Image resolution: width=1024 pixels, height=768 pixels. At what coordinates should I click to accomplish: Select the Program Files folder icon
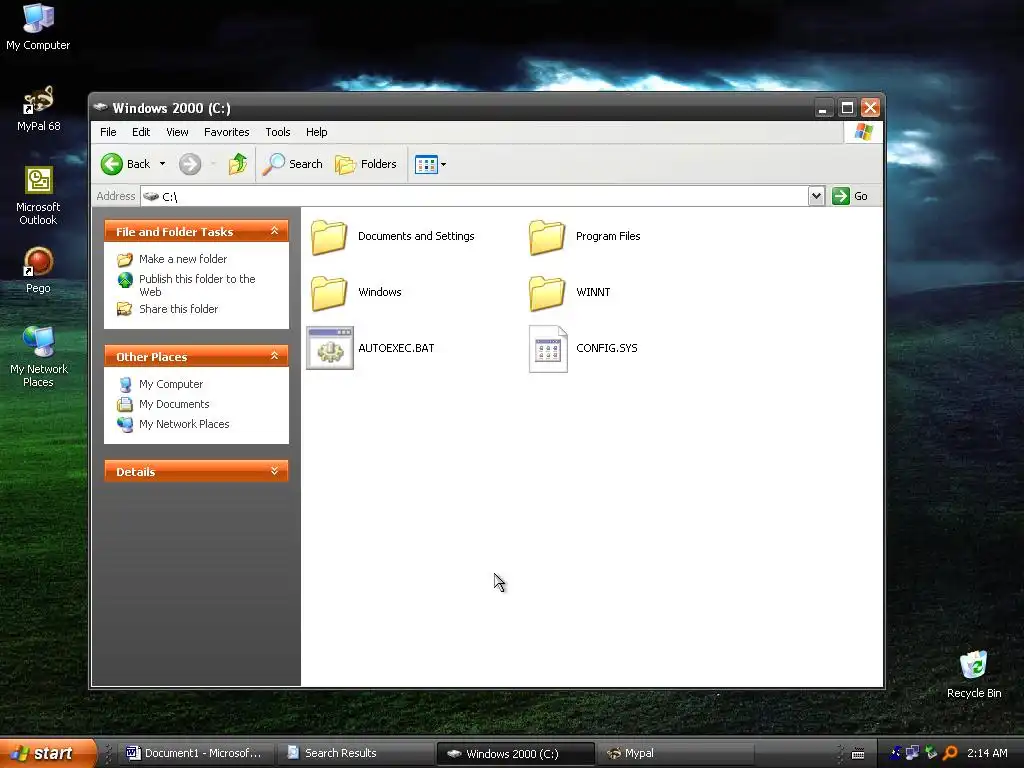click(547, 236)
